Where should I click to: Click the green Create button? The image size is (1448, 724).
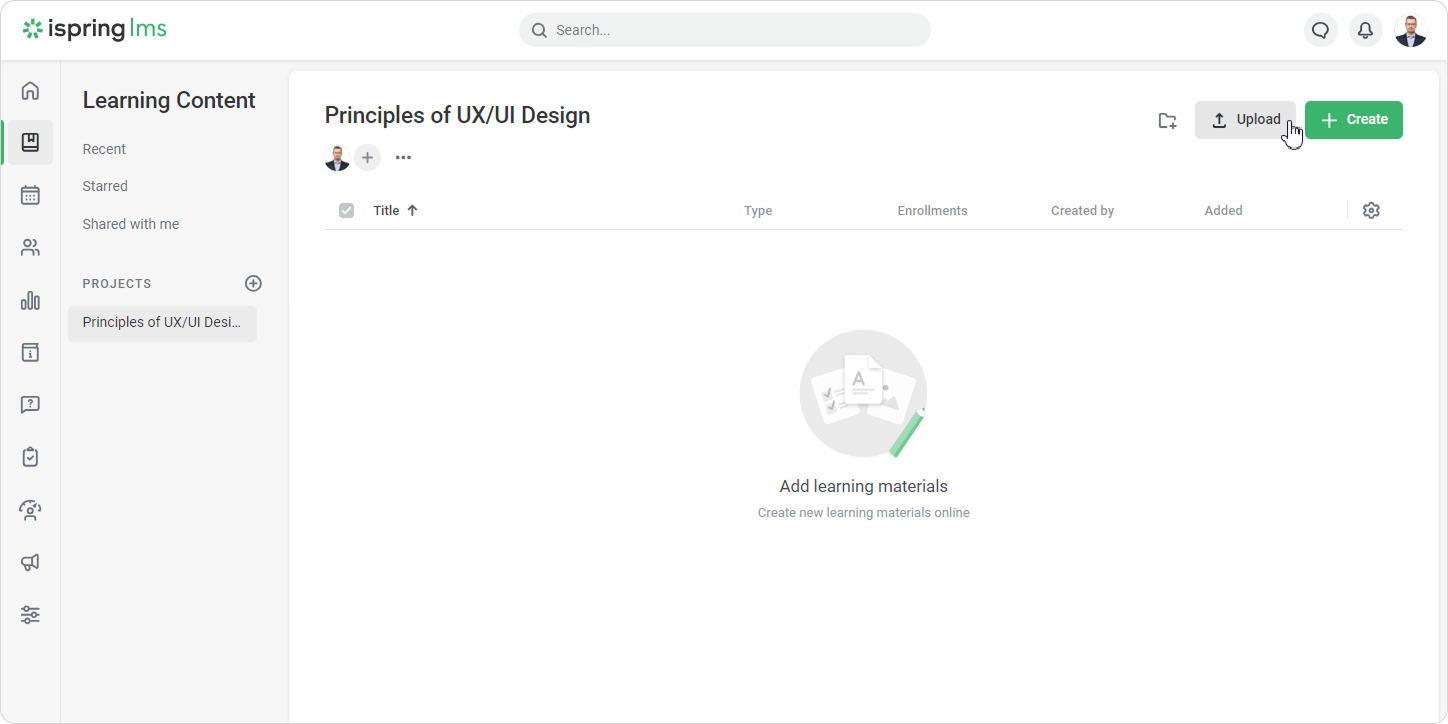(x=1353, y=120)
